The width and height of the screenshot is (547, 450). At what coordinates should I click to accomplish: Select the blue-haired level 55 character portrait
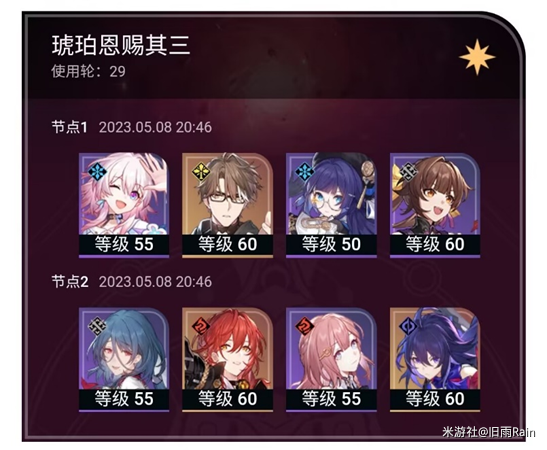[x=124, y=360]
